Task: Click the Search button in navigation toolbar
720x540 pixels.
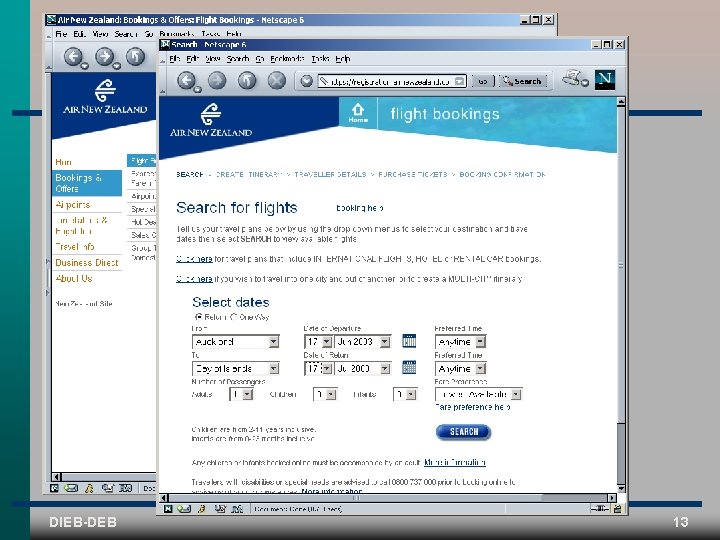Action: coord(523,81)
